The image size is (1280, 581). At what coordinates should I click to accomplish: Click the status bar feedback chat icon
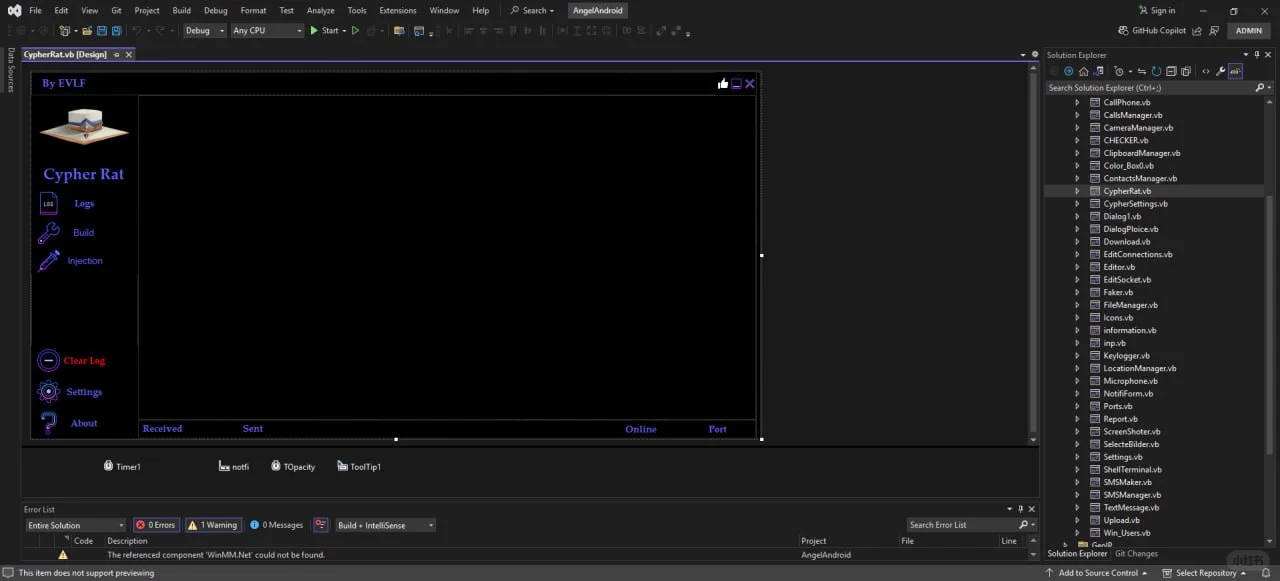pyautogui.click(x=9, y=573)
